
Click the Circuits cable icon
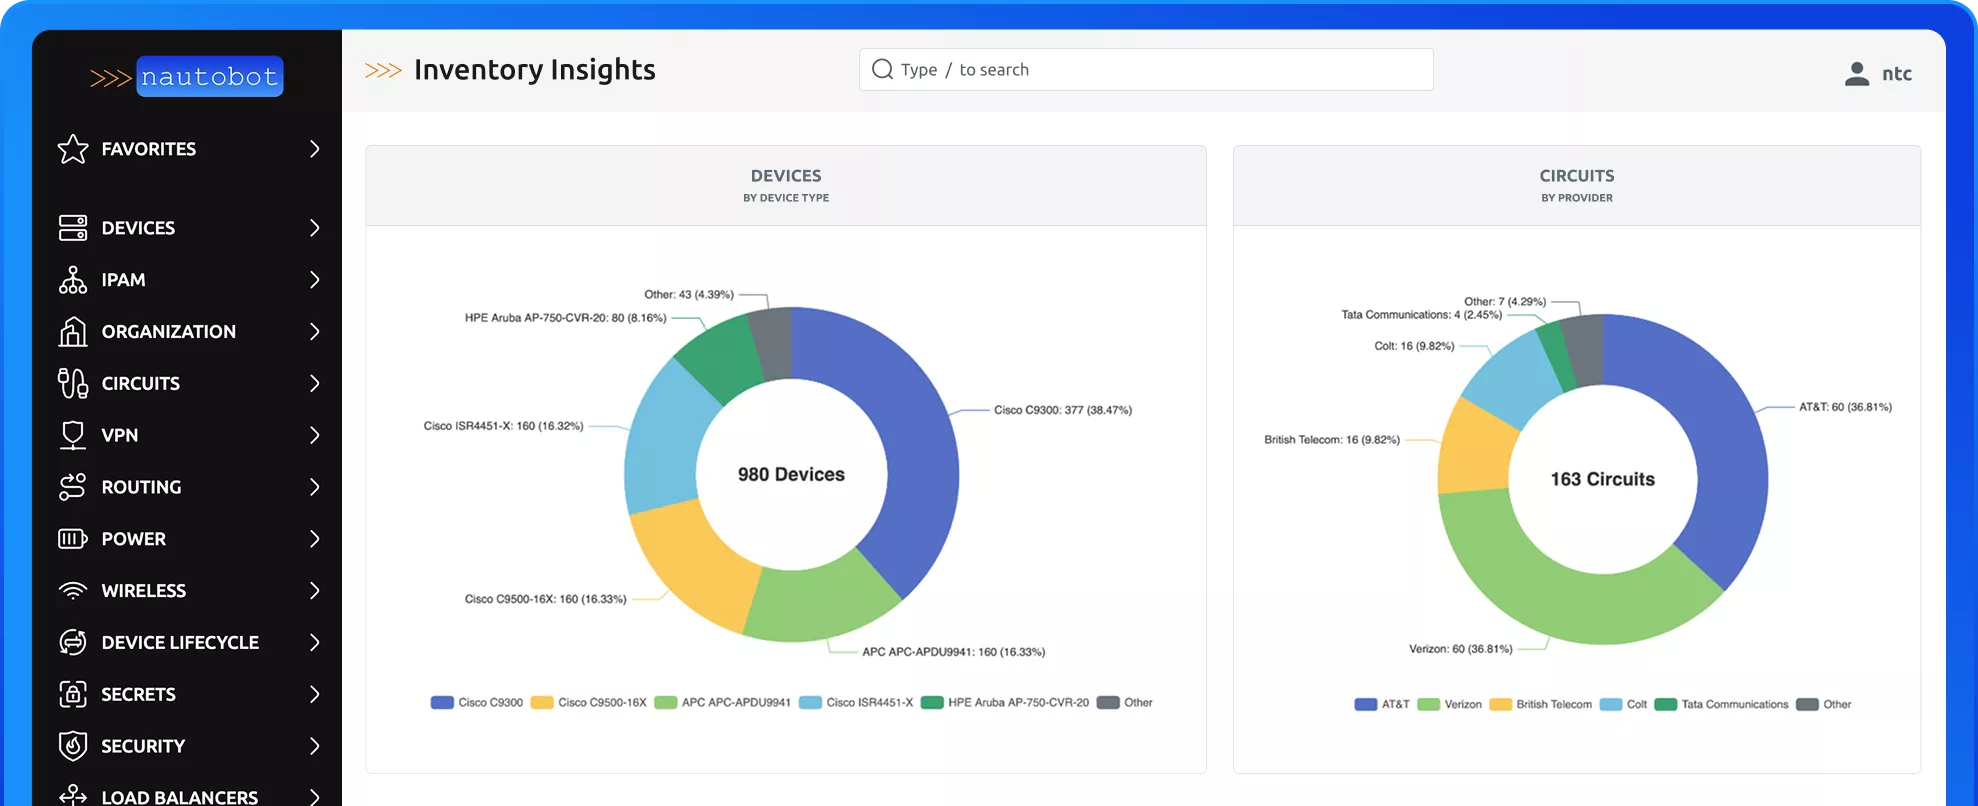coord(73,384)
